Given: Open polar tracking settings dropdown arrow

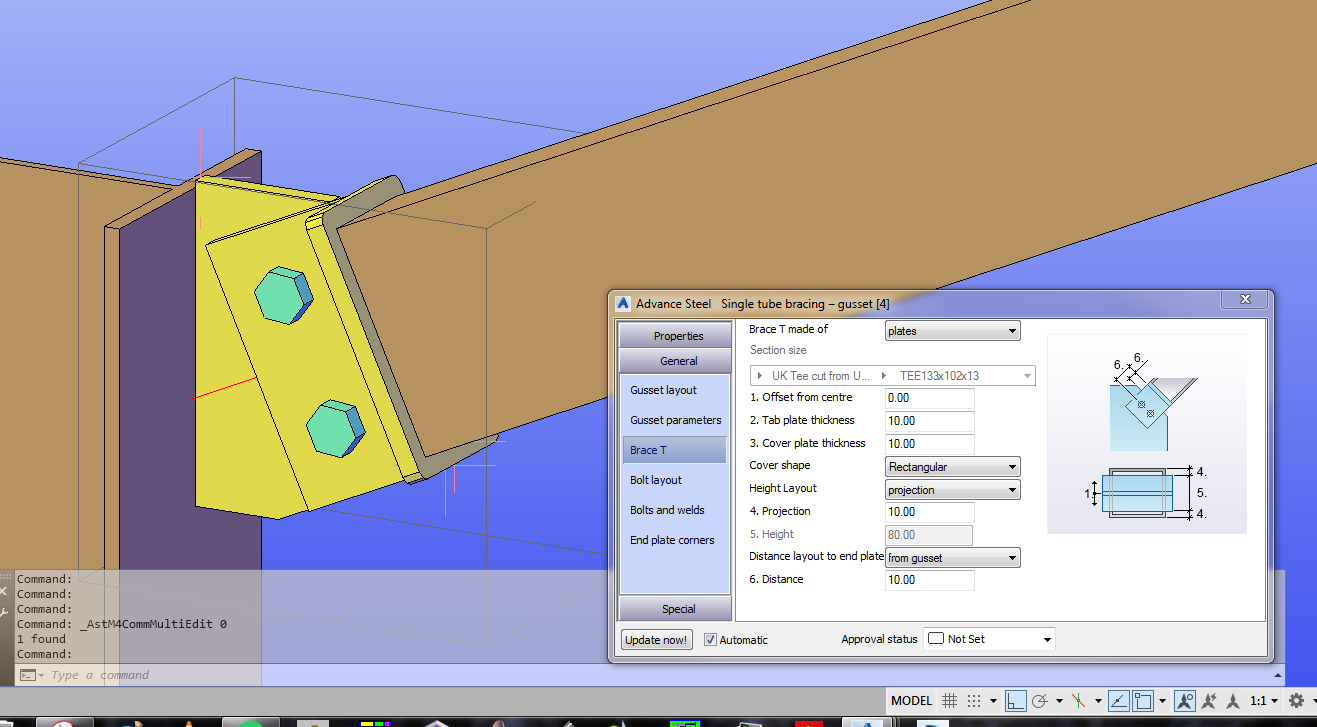Looking at the screenshot, I should (1059, 701).
